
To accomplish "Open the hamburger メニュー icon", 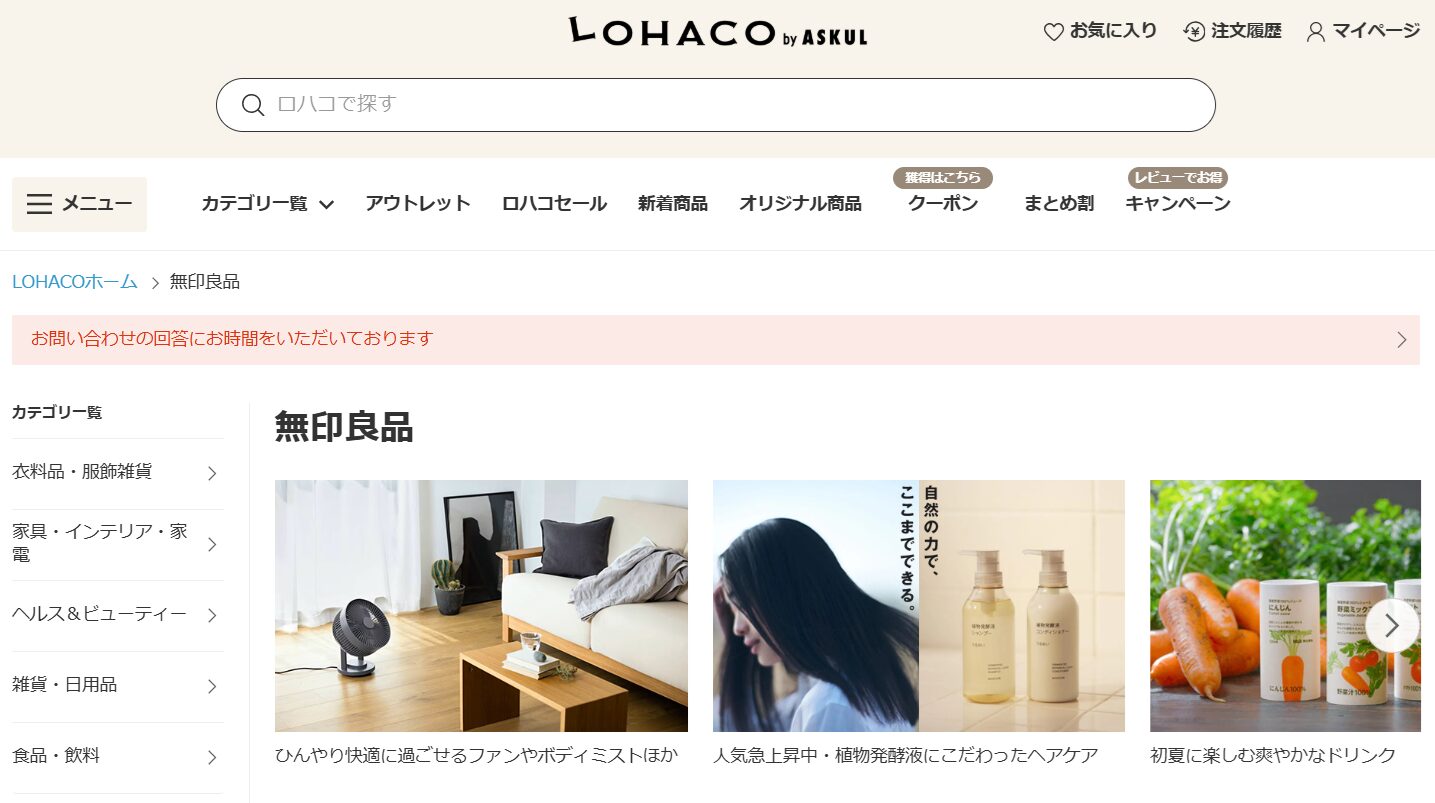I will pos(39,204).
